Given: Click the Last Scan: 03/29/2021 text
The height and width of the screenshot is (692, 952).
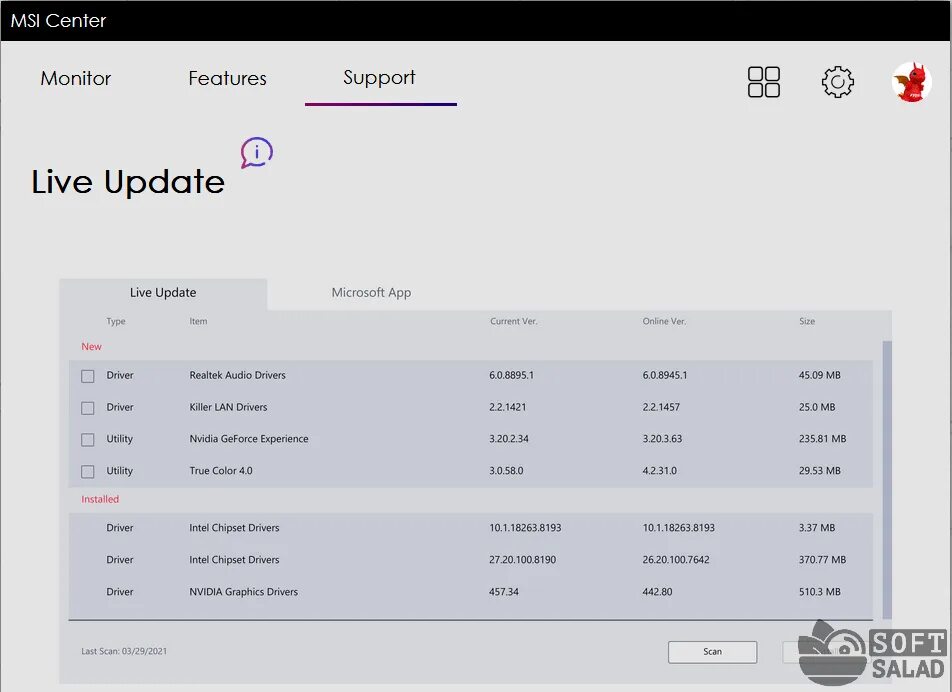Looking at the screenshot, I should pos(124,651).
